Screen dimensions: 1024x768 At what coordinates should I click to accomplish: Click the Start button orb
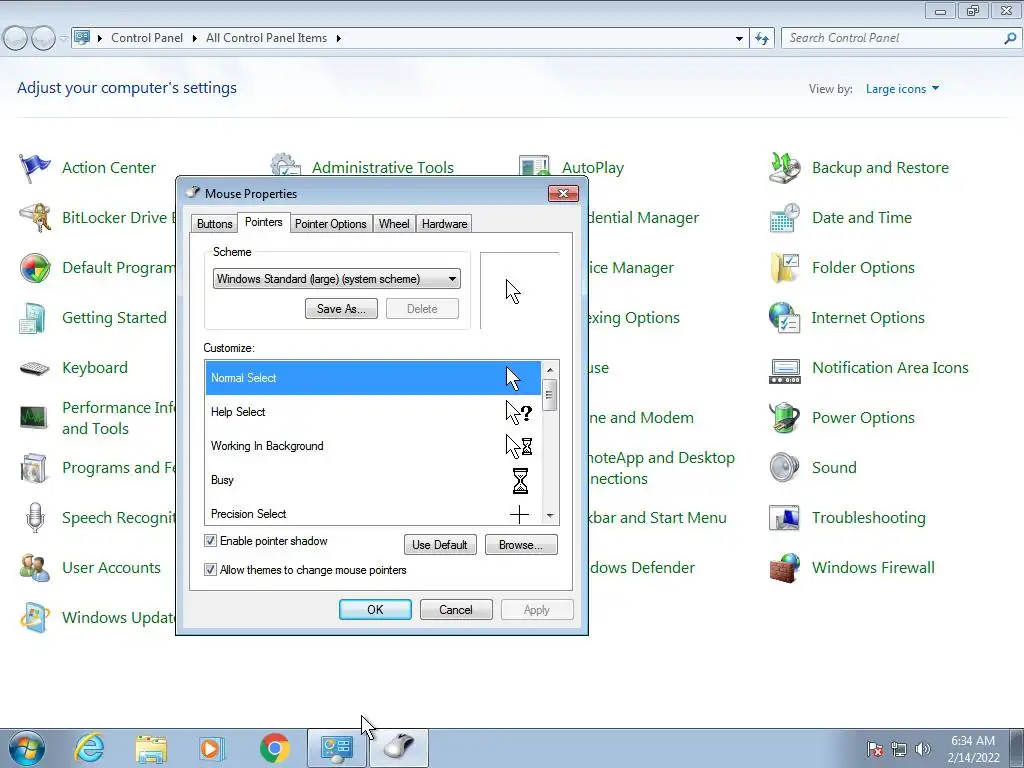click(x=26, y=748)
